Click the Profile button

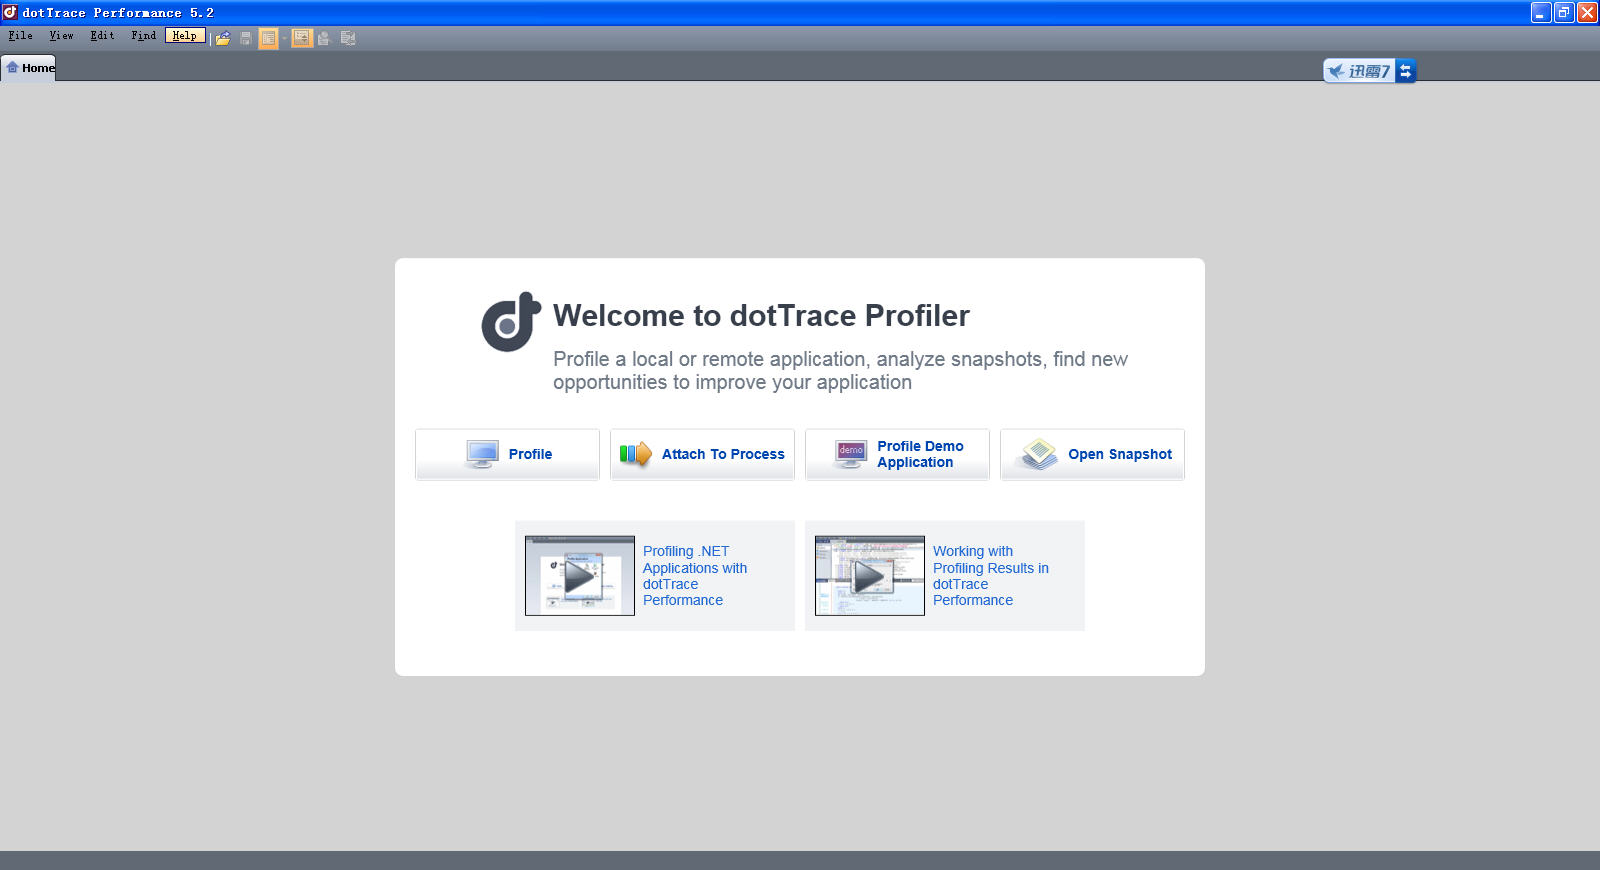(x=507, y=454)
